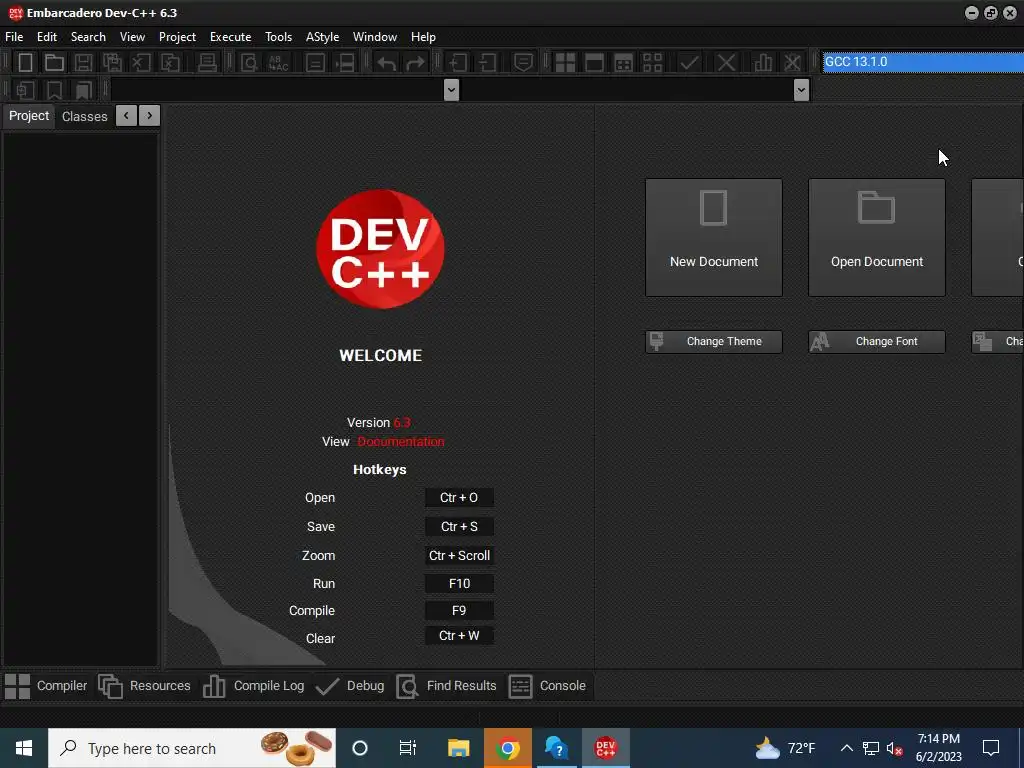Click the red Documentation link
This screenshot has height=768, width=1024.
click(400, 441)
